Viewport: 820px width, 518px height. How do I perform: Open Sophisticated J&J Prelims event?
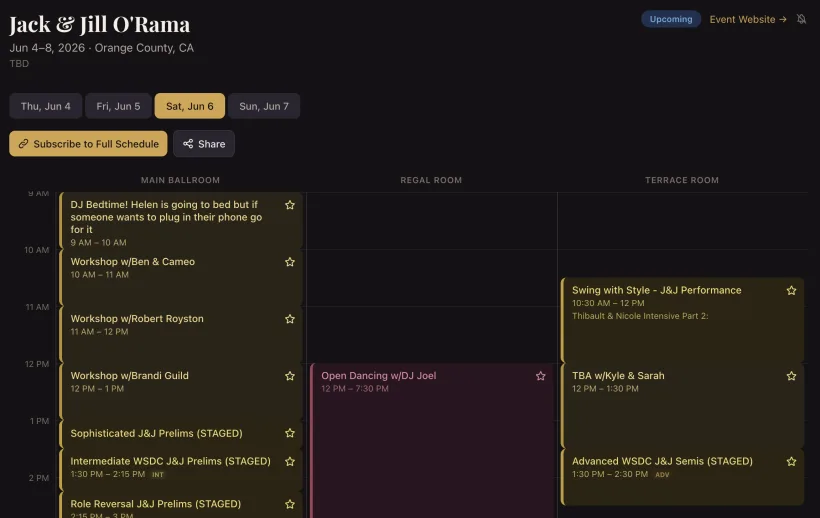181,434
